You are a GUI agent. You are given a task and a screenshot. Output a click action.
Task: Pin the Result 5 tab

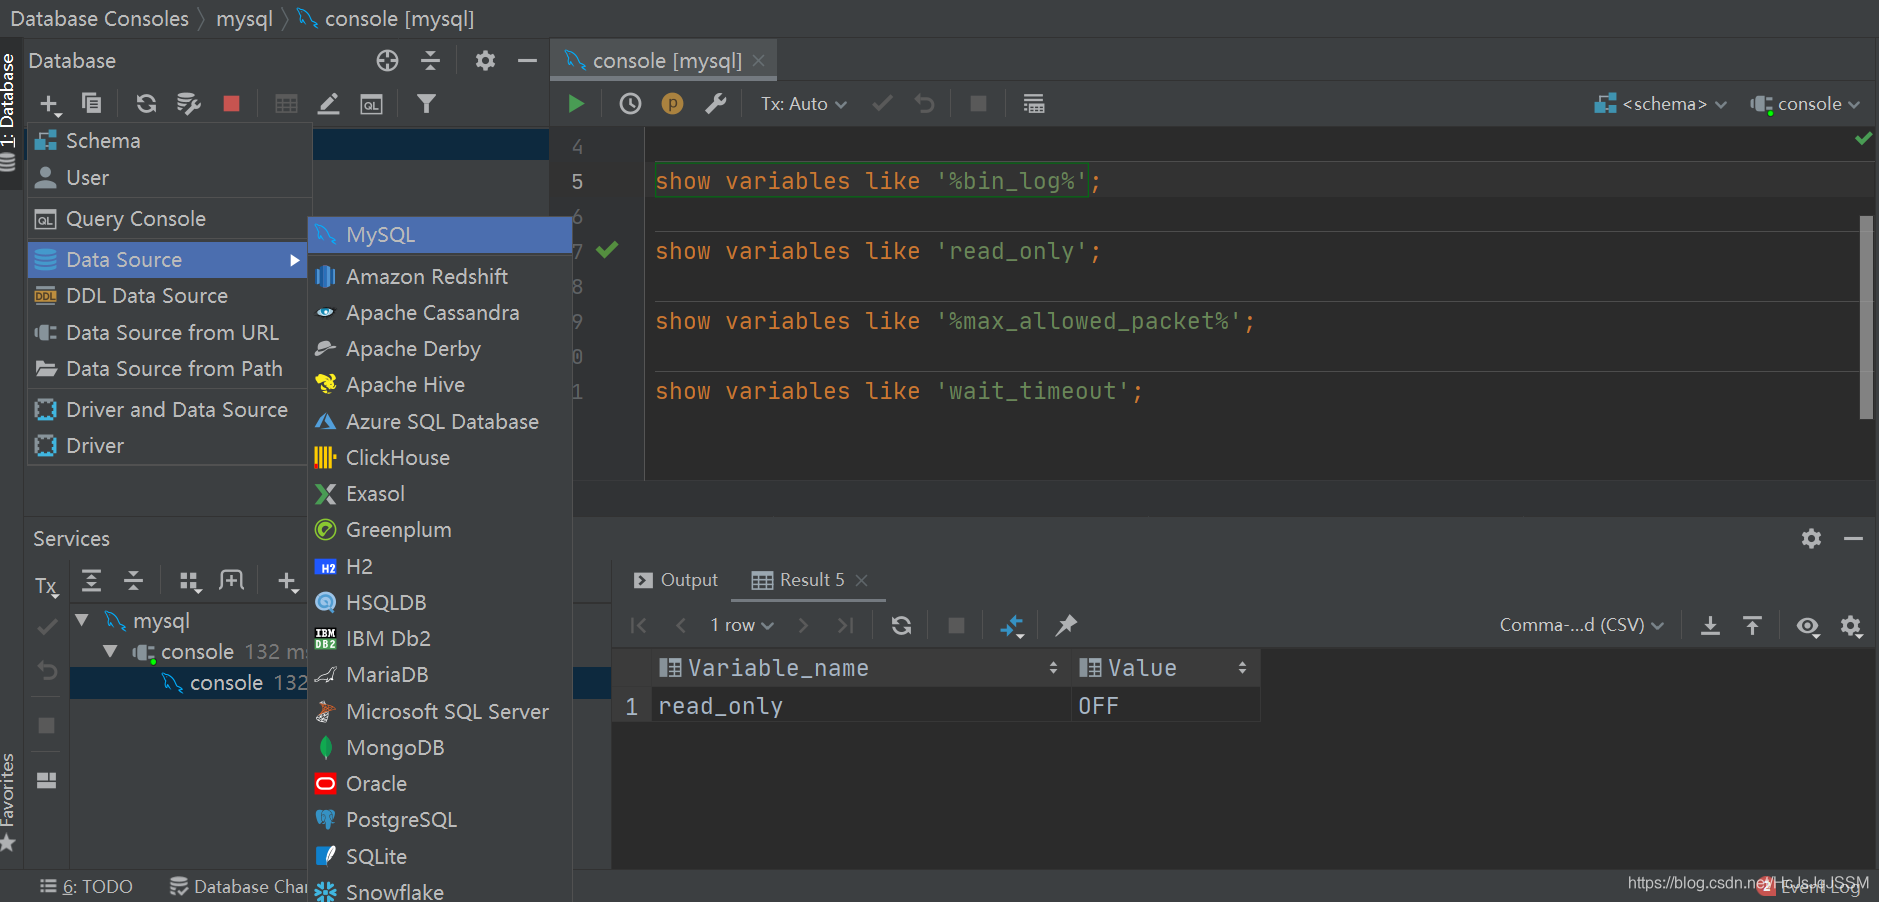[1066, 625]
